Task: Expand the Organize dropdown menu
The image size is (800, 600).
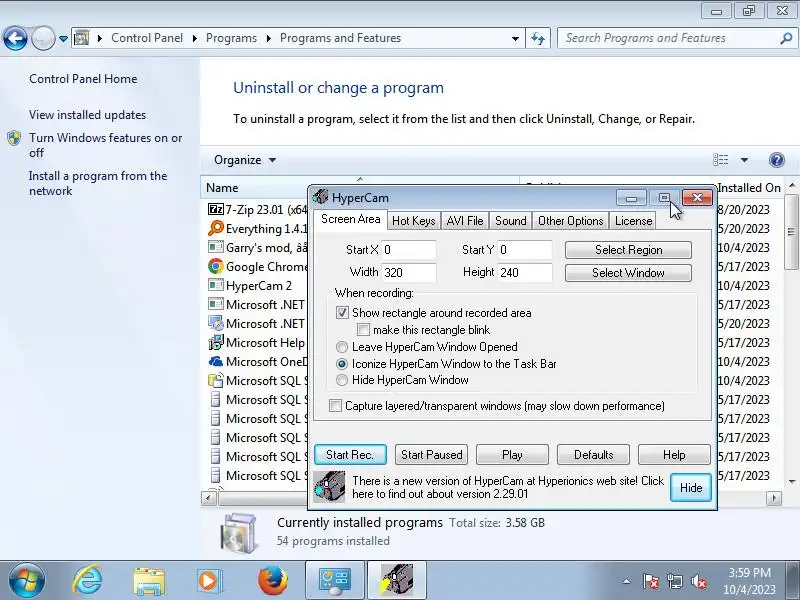Action: pyautogui.click(x=245, y=160)
